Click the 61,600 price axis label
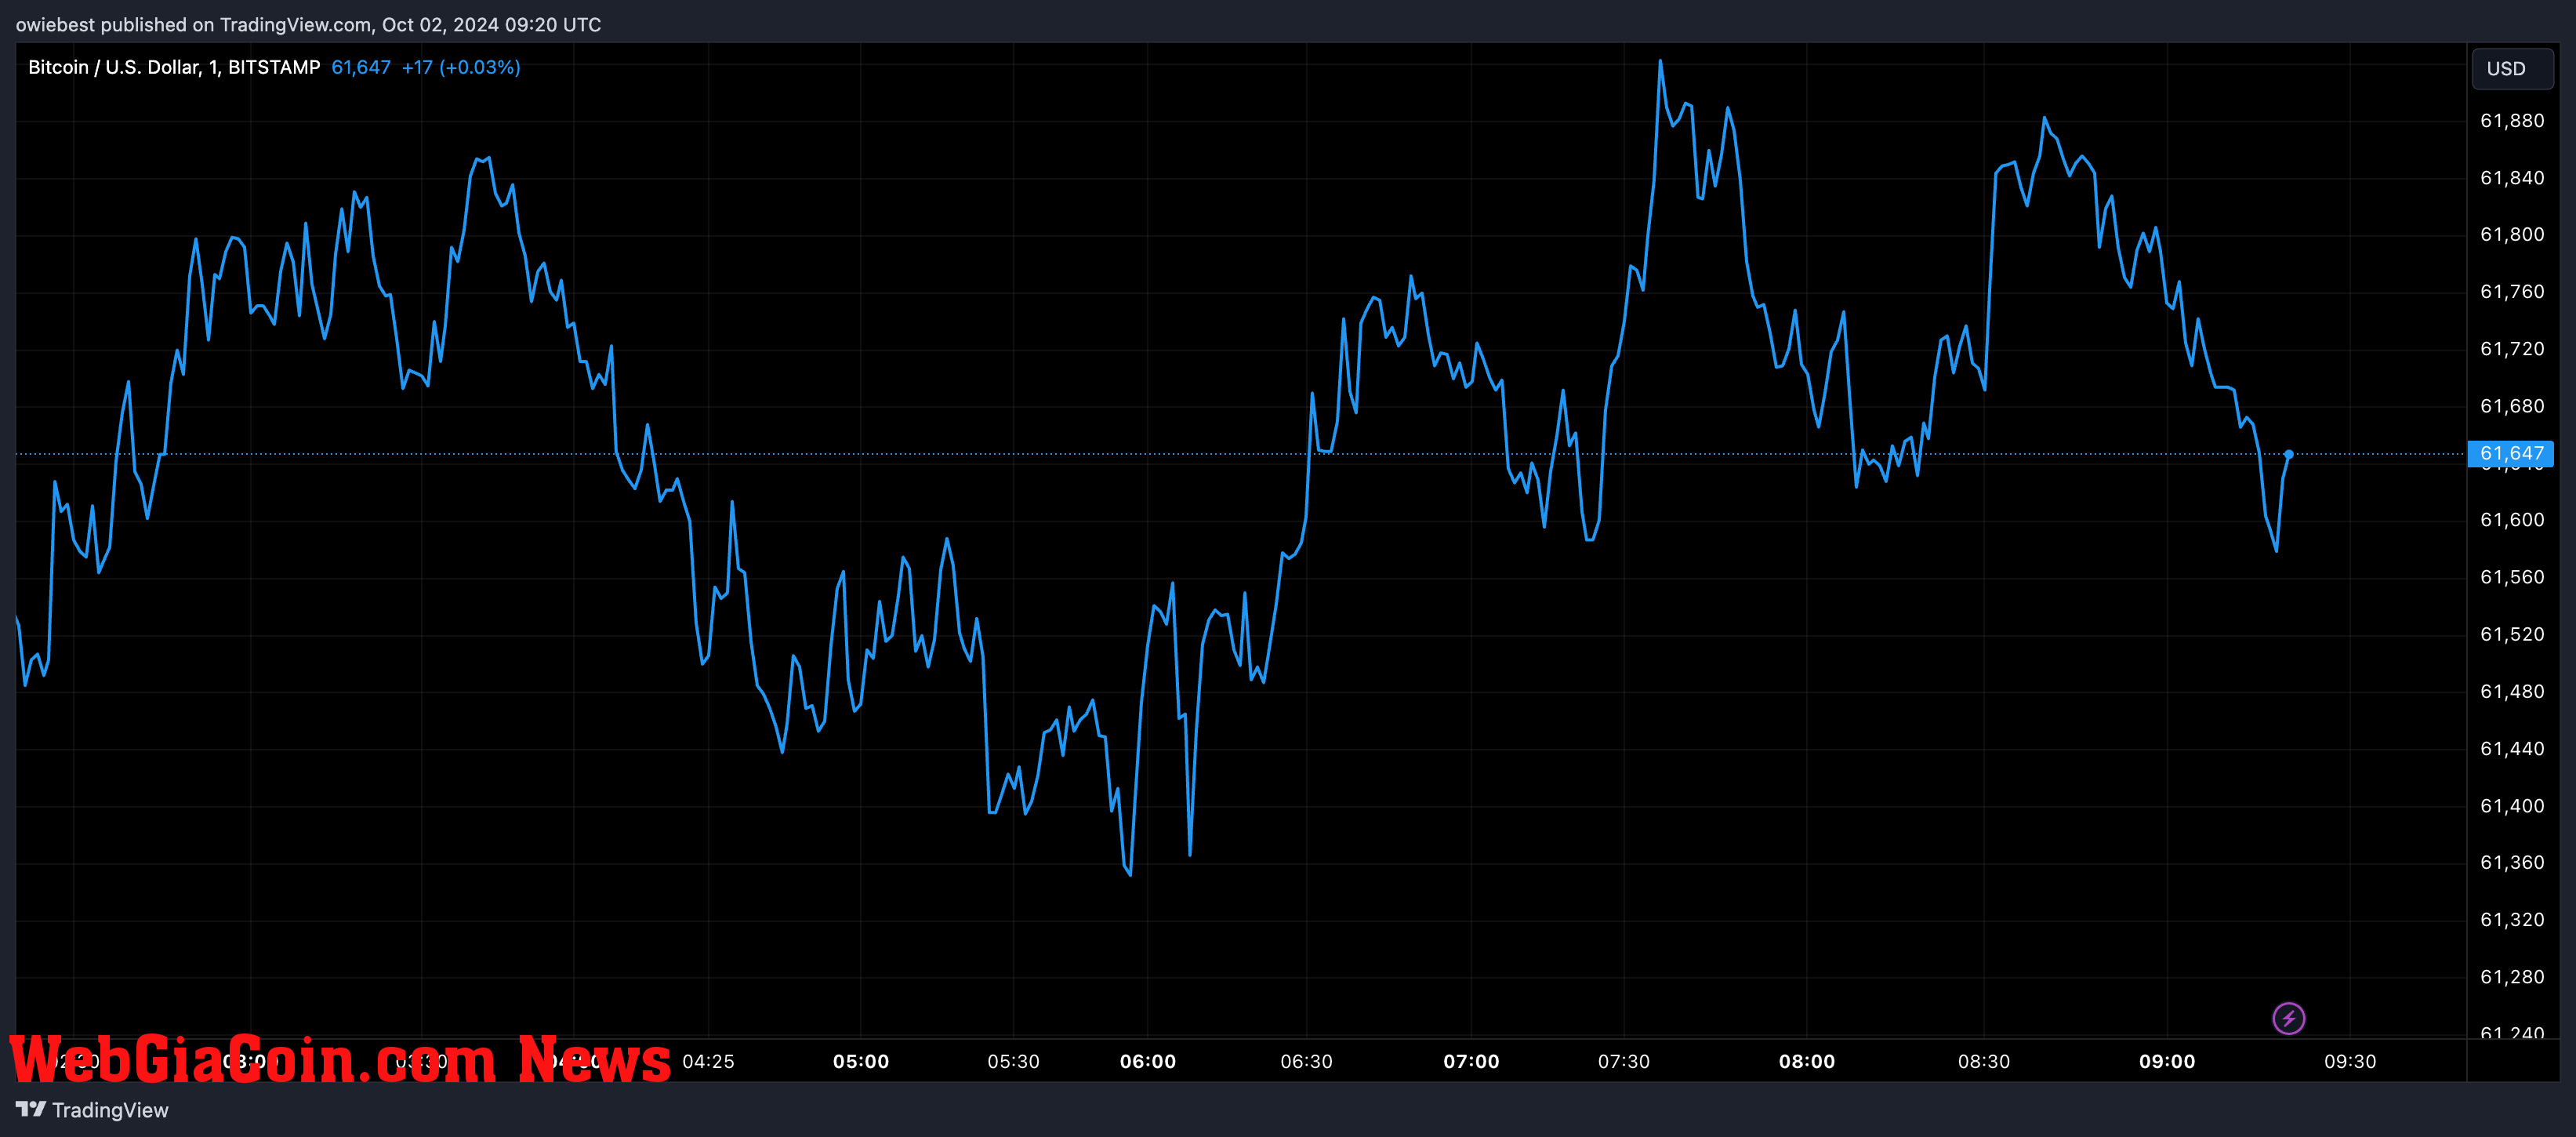Screen dimensions: 2576x1137 coord(2512,519)
